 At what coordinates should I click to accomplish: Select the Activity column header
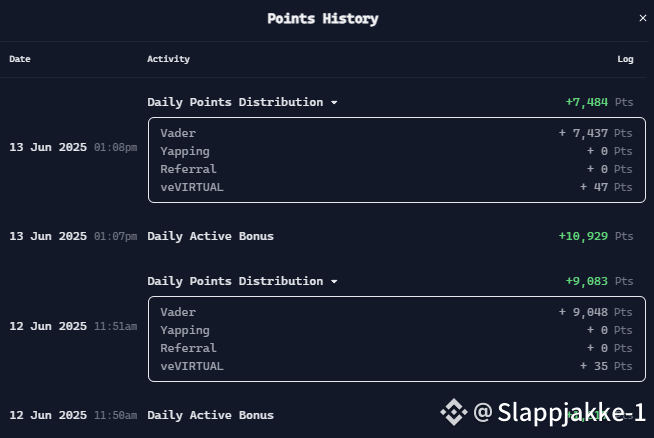[x=168, y=59]
